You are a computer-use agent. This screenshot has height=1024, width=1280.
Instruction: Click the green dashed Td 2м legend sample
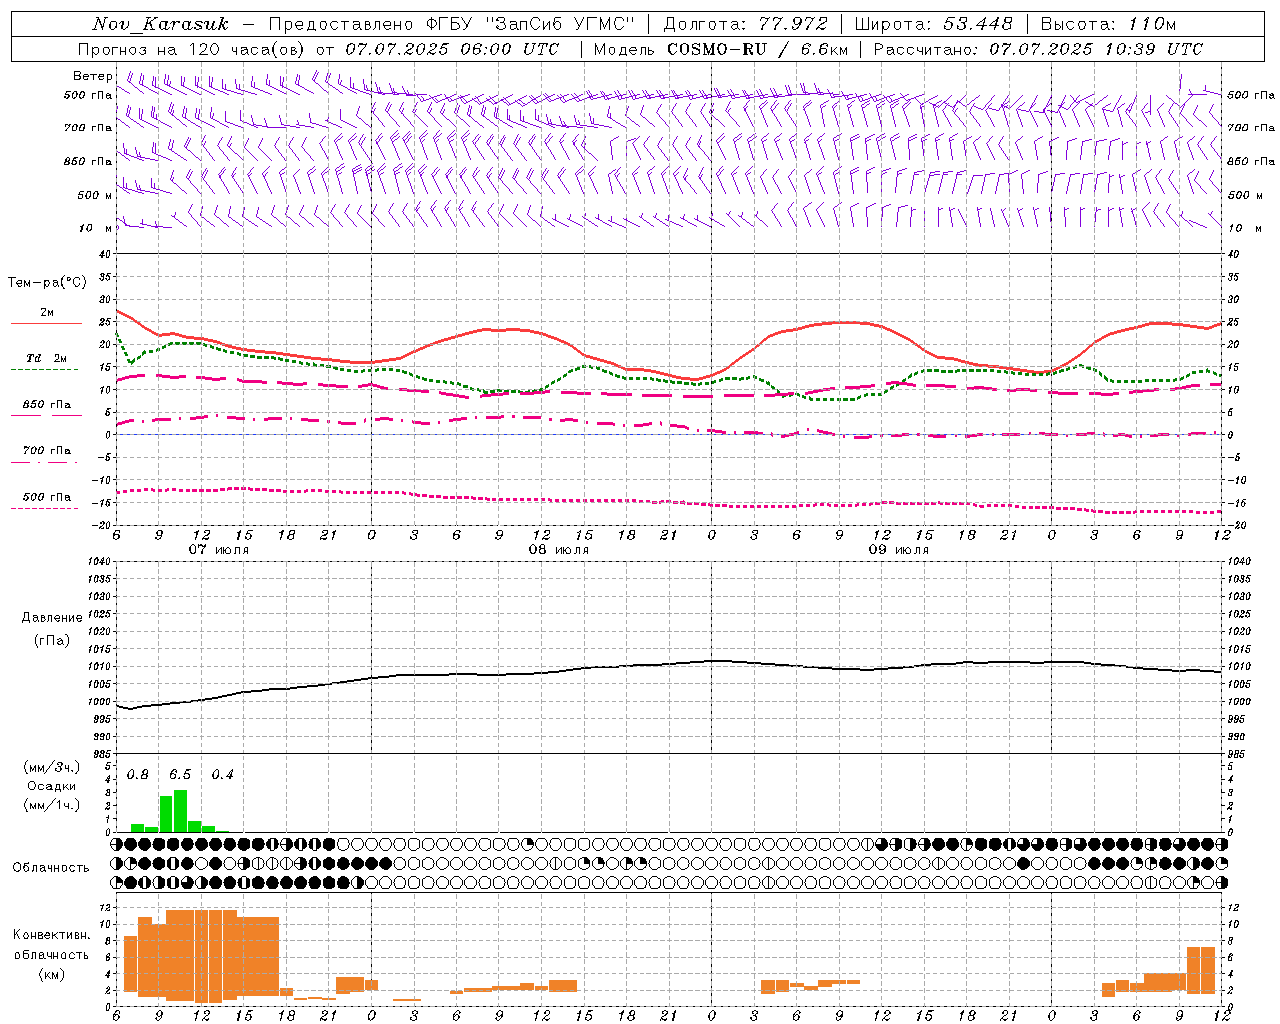tap(45, 369)
